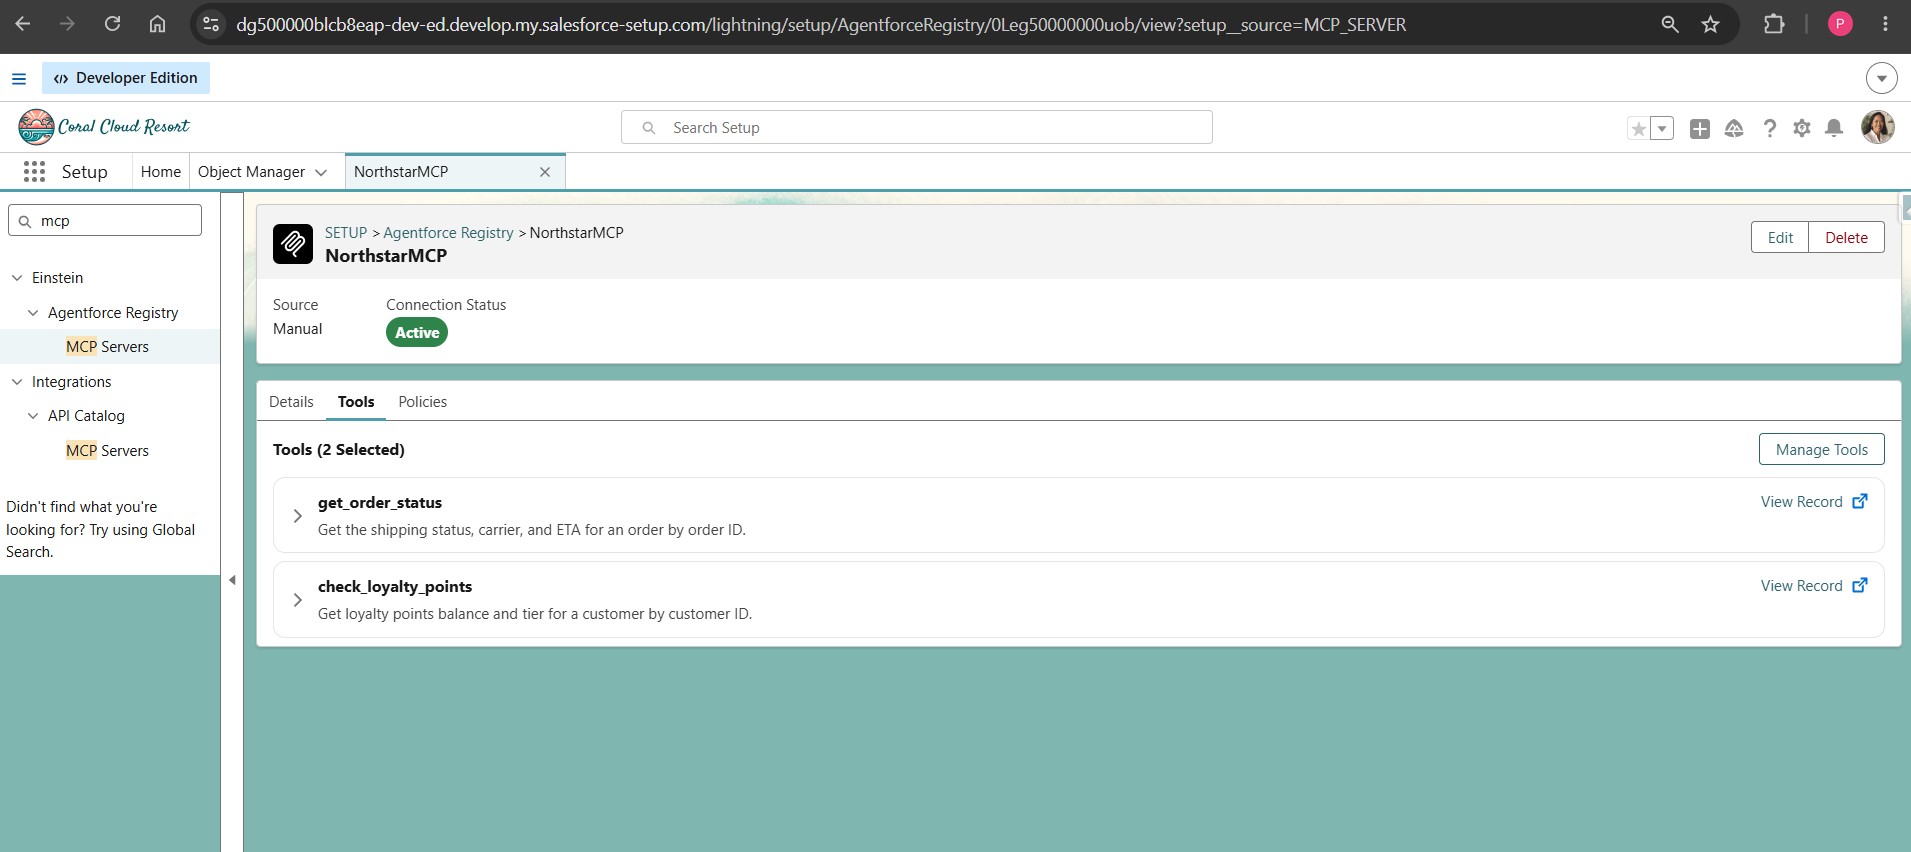Click the Active connection status badge
Image resolution: width=1911 pixels, height=852 pixels.
point(417,333)
